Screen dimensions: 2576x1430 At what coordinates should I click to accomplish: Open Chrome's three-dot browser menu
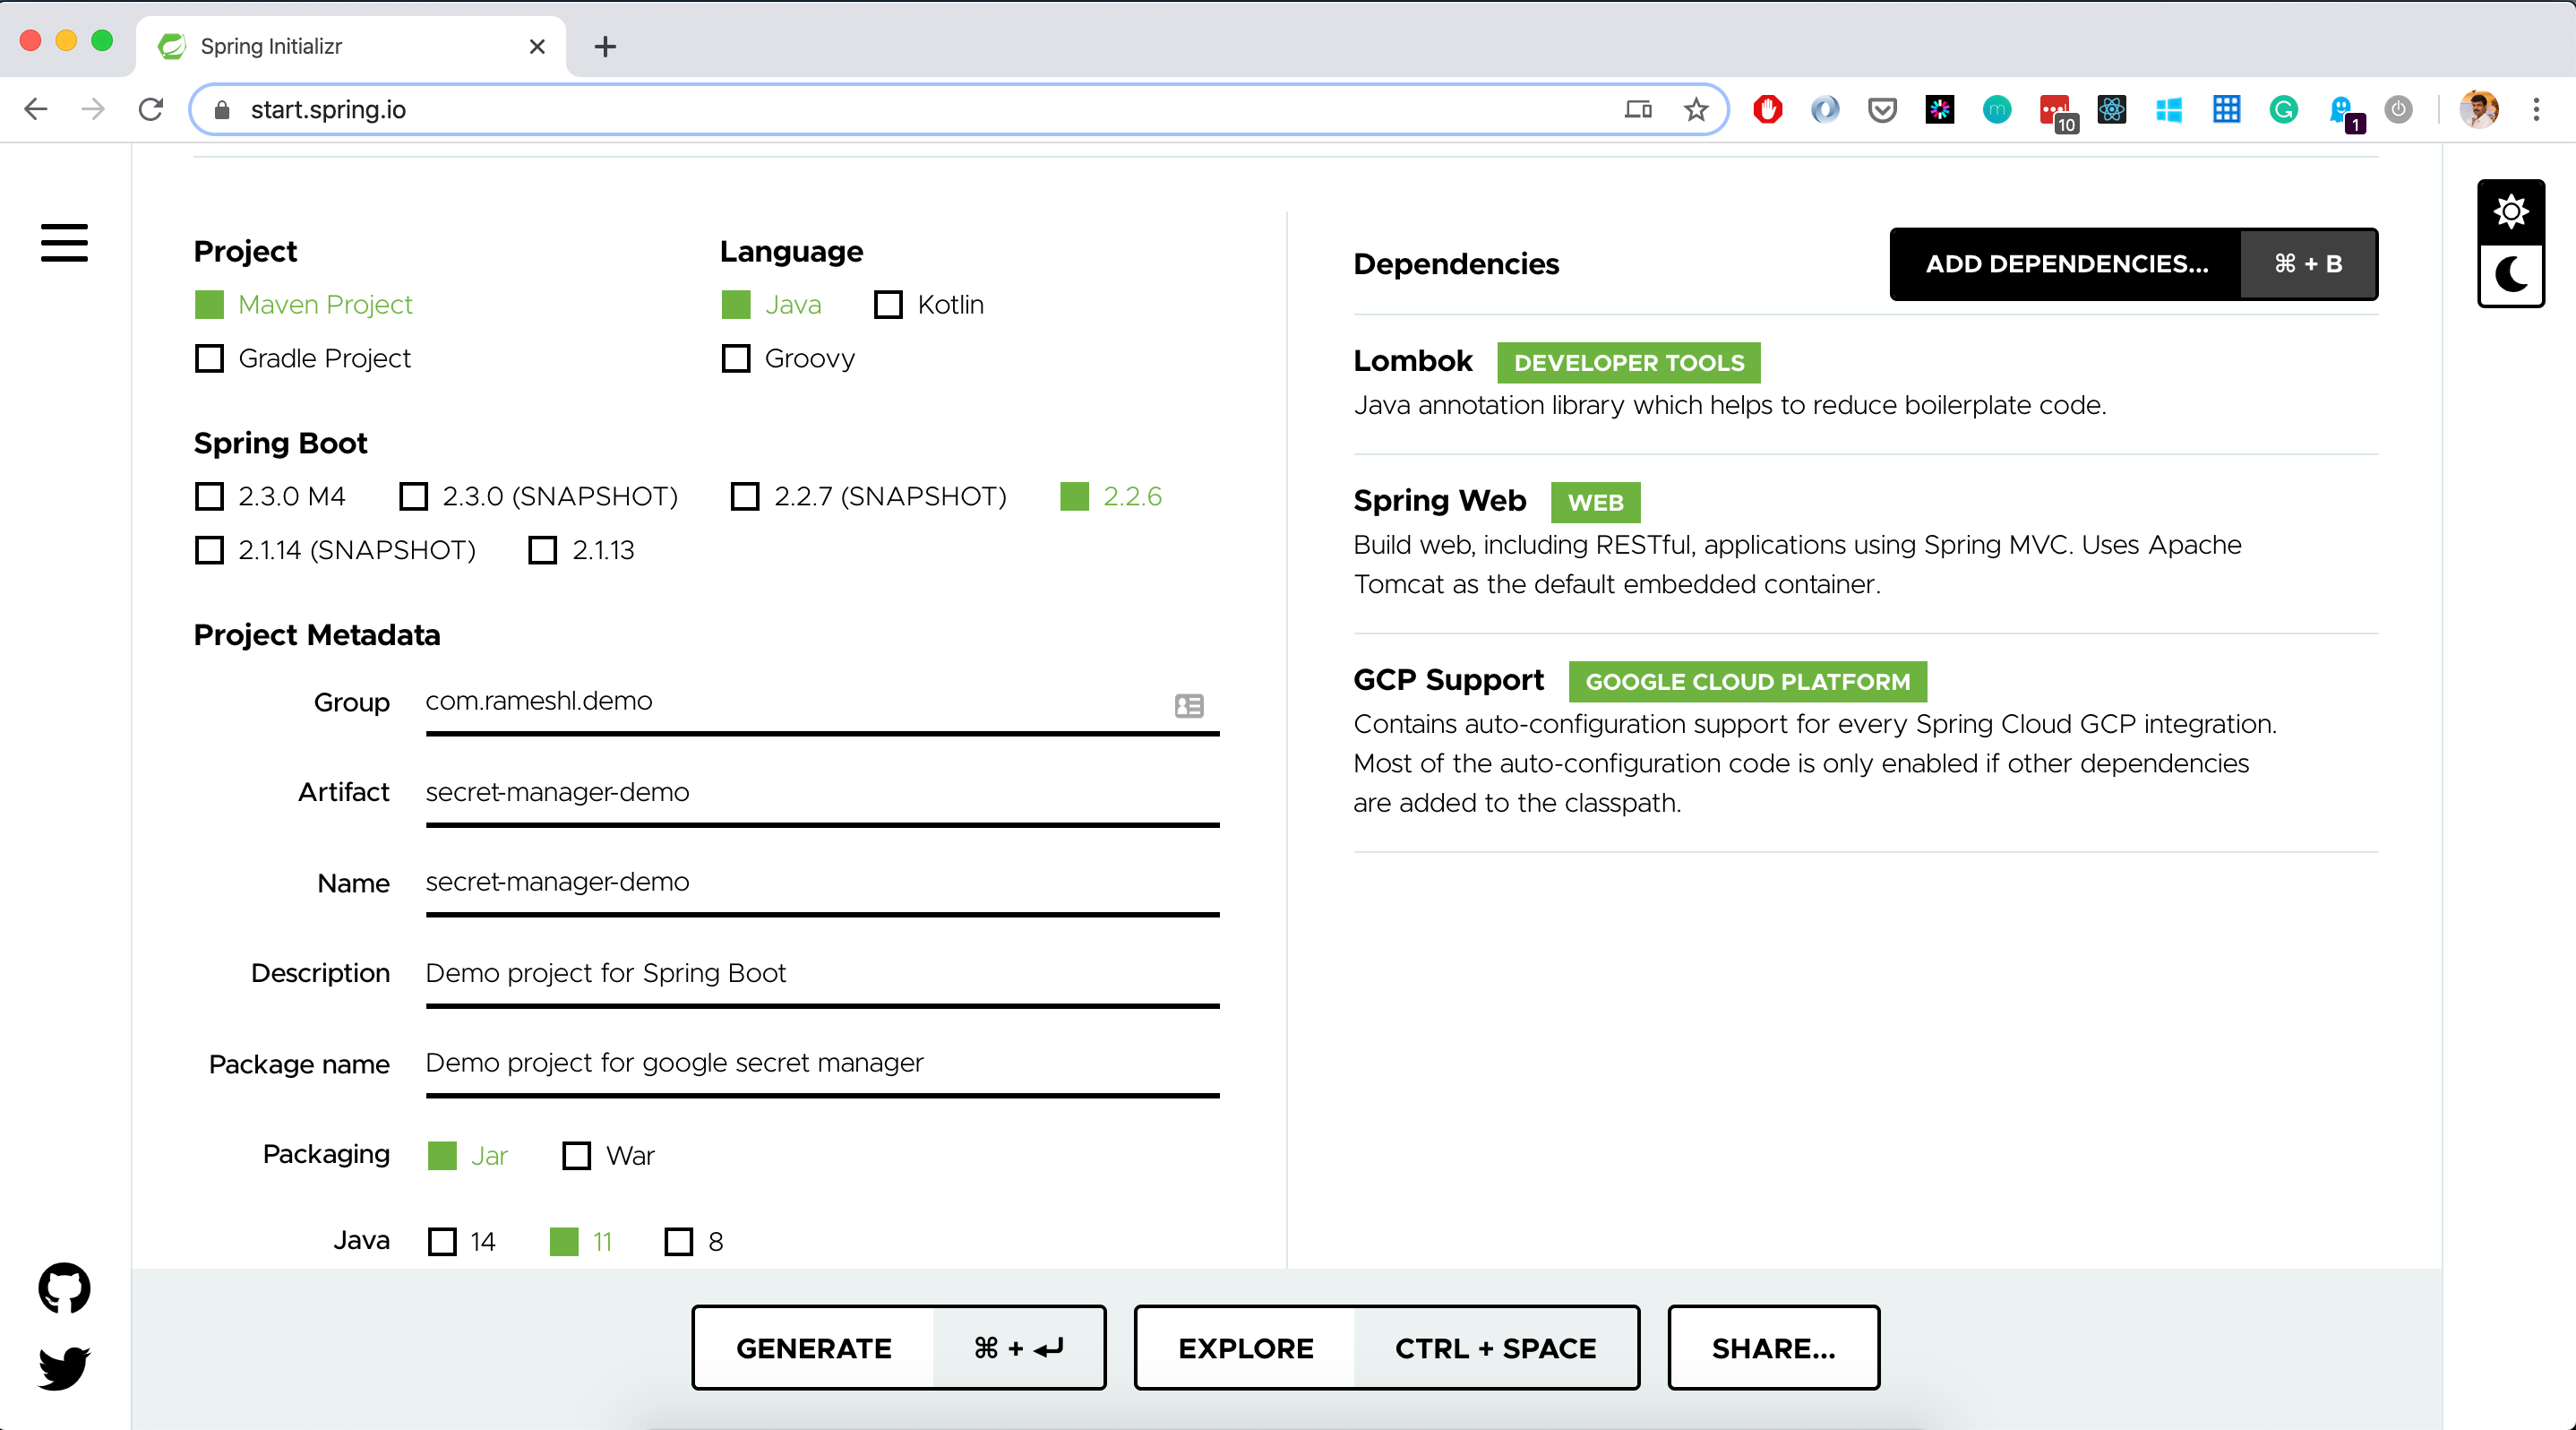tap(2537, 110)
